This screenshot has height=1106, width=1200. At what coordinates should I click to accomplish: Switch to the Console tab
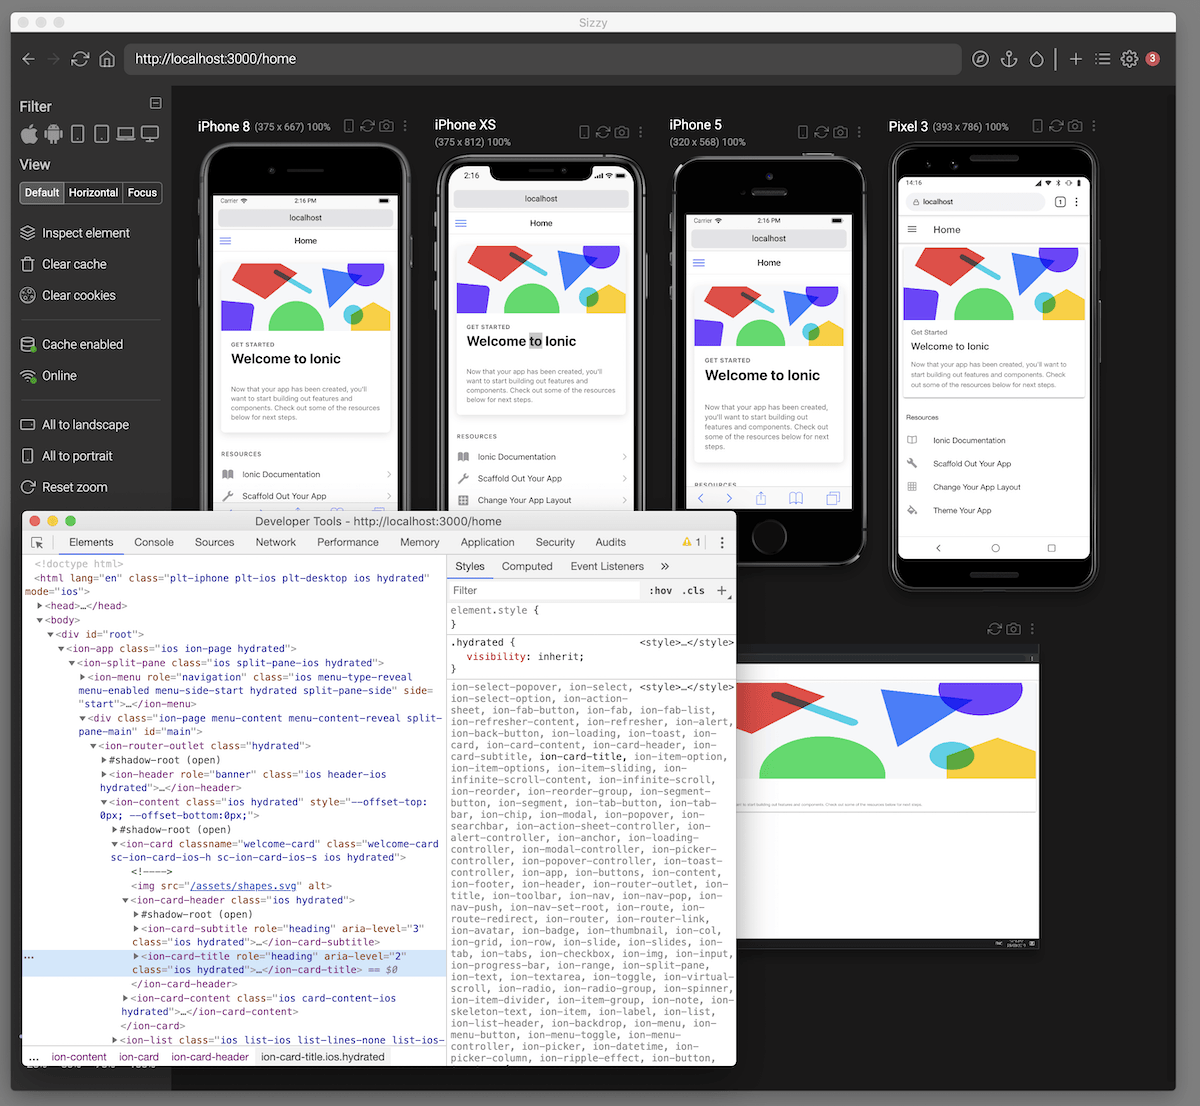(x=154, y=543)
